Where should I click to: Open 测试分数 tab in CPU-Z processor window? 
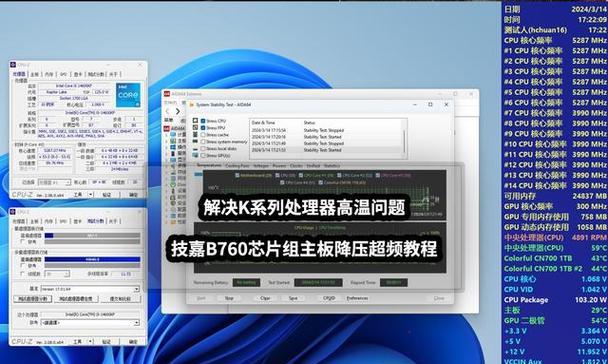pyautogui.click(x=96, y=74)
